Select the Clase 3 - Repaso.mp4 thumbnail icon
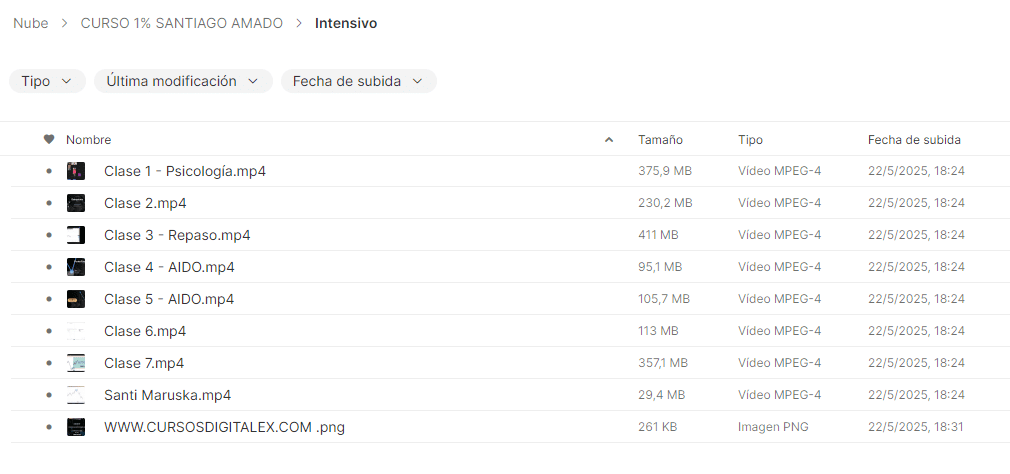Image resolution: width=1010 pixels, height=474 pixels. tap(76, 235)
